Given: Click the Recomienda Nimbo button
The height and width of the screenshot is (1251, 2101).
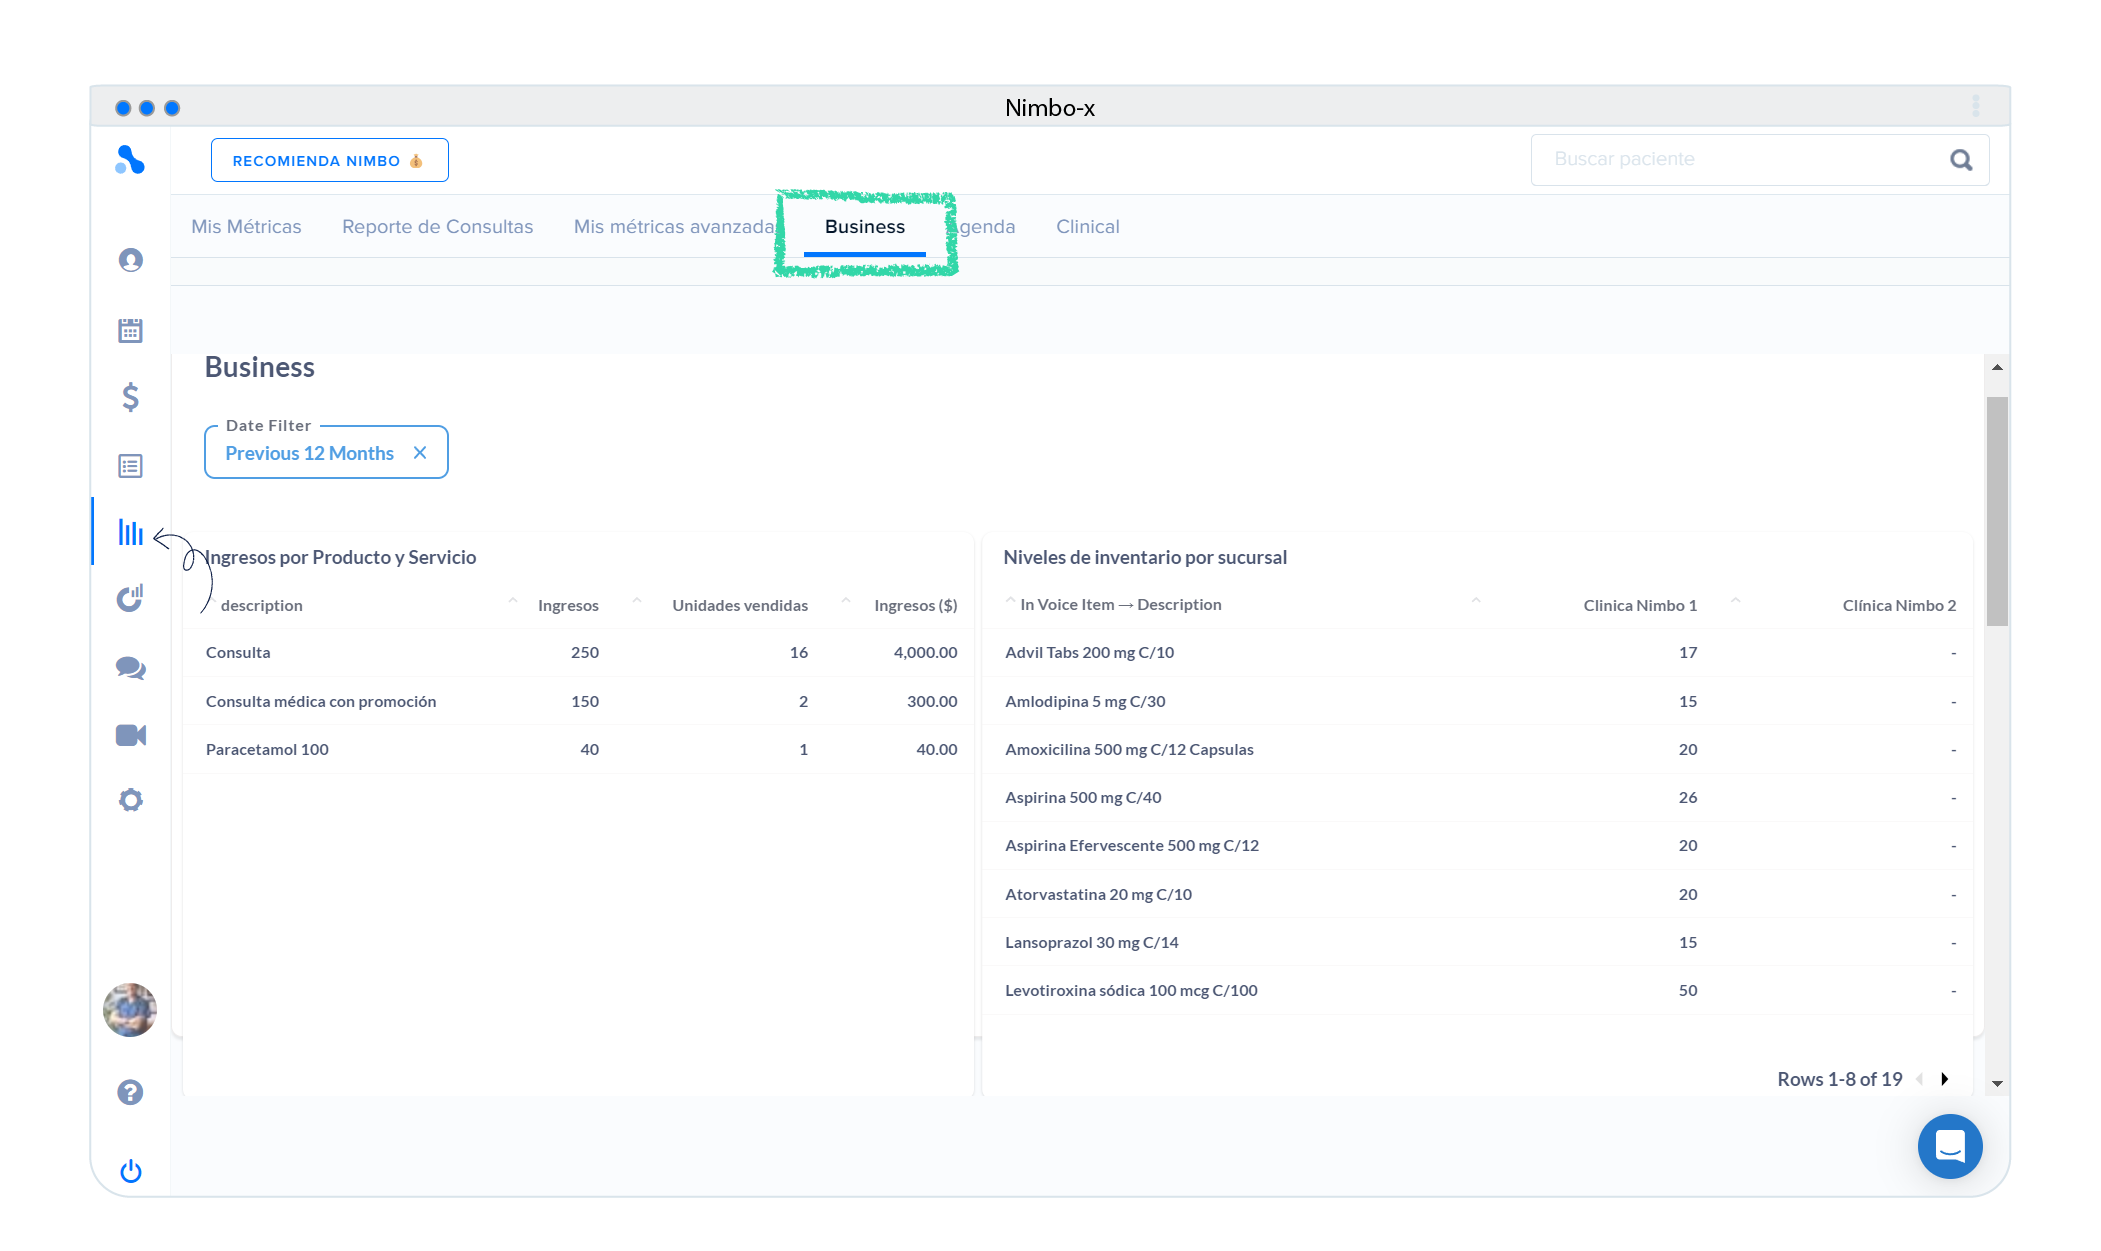Looking at the screenshot, I should pyautogui.click(x=329, y=160).
